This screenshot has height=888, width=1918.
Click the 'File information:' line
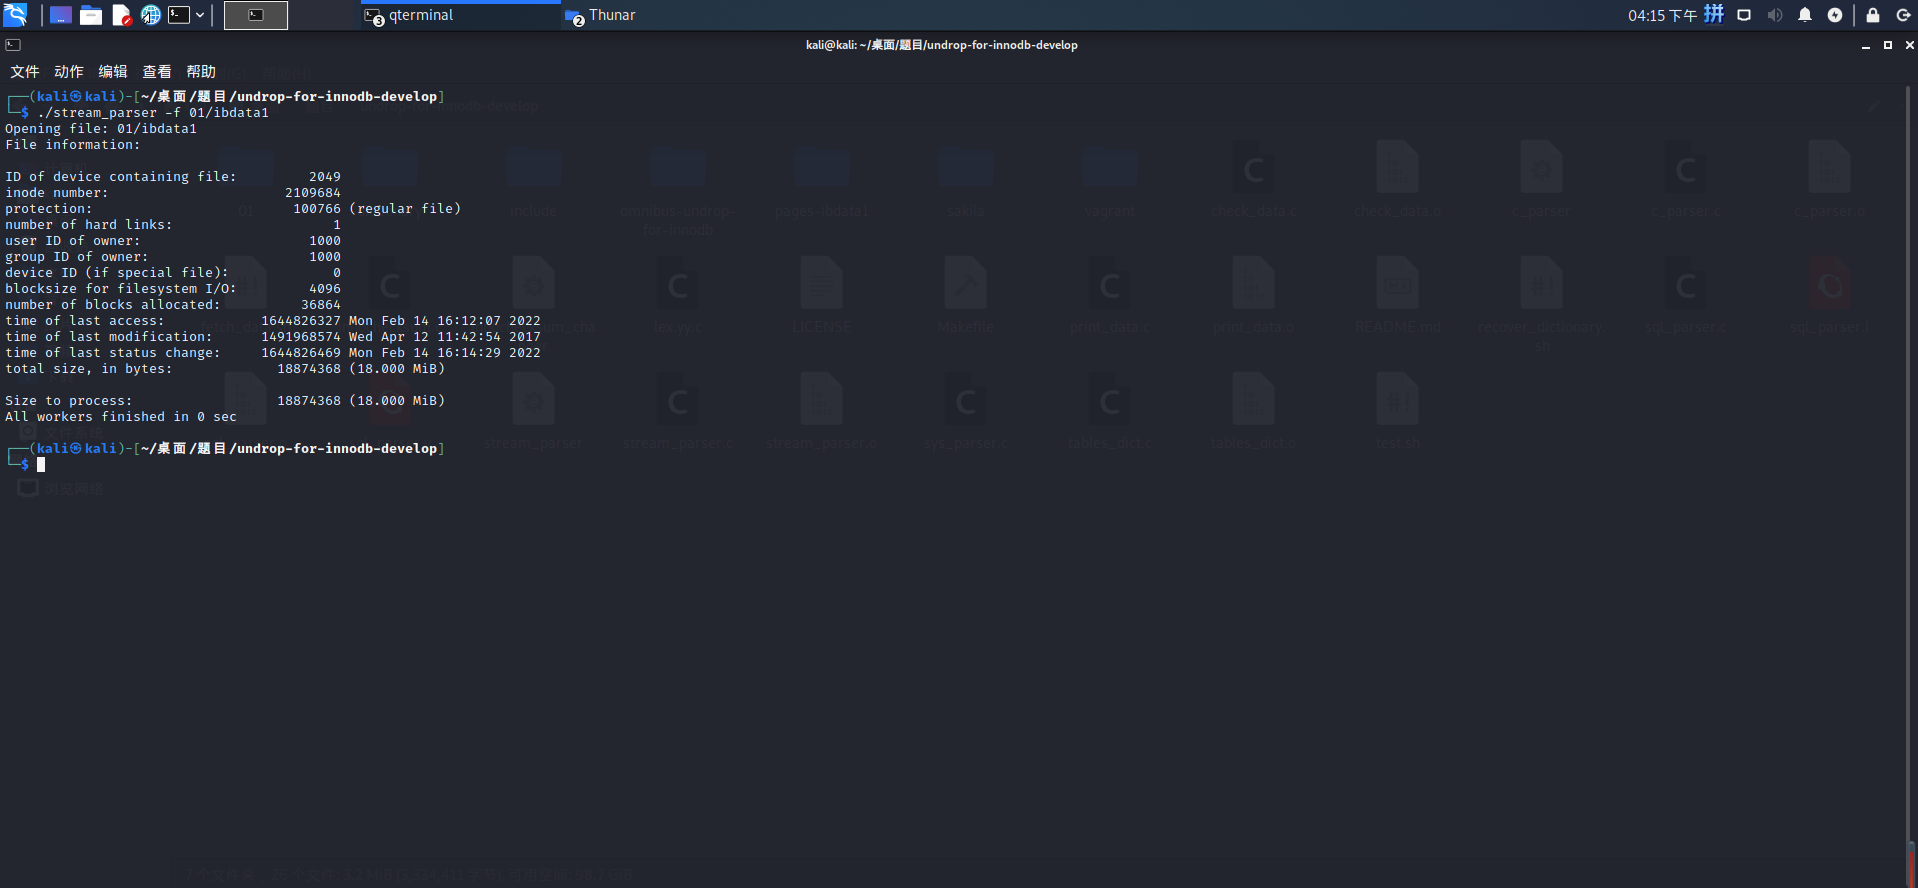tap(73, 145)
